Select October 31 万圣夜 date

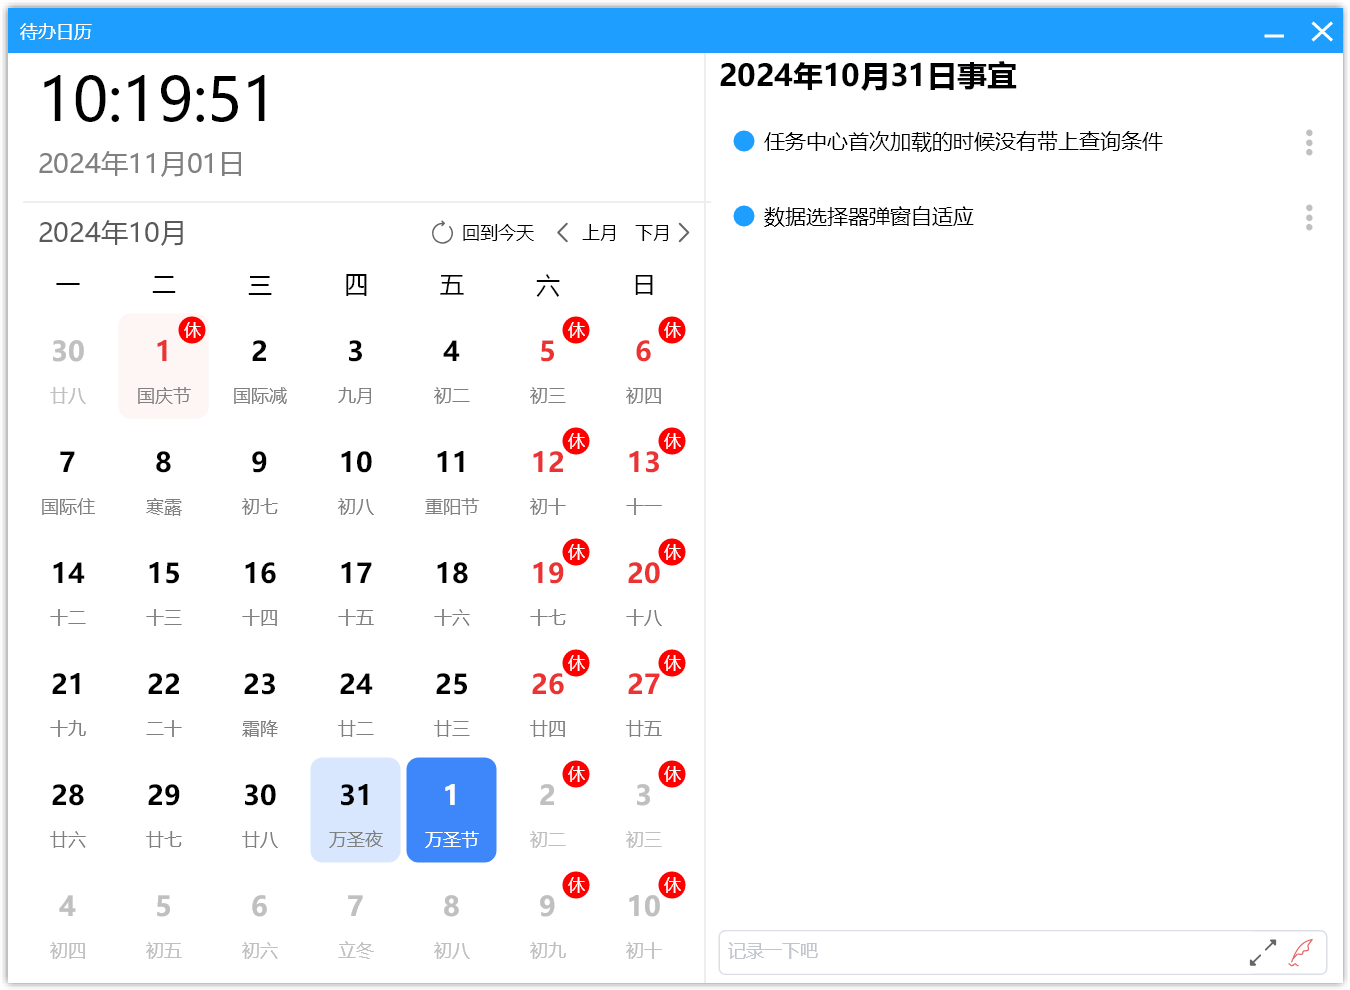pos(356,810)
